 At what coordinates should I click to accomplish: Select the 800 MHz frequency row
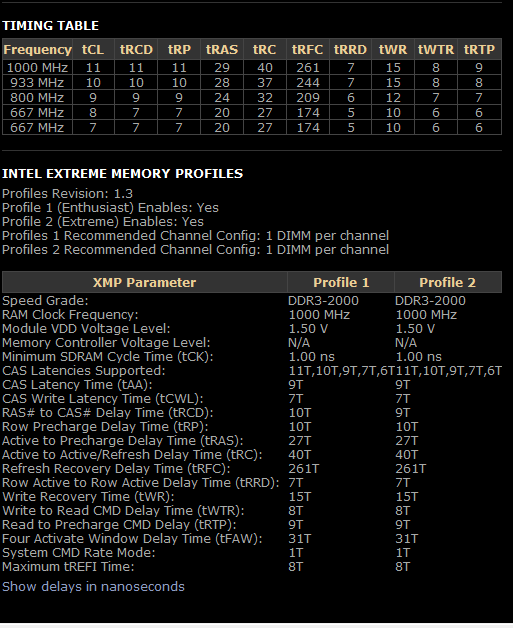pyautogui.click(x=252, y=97)
